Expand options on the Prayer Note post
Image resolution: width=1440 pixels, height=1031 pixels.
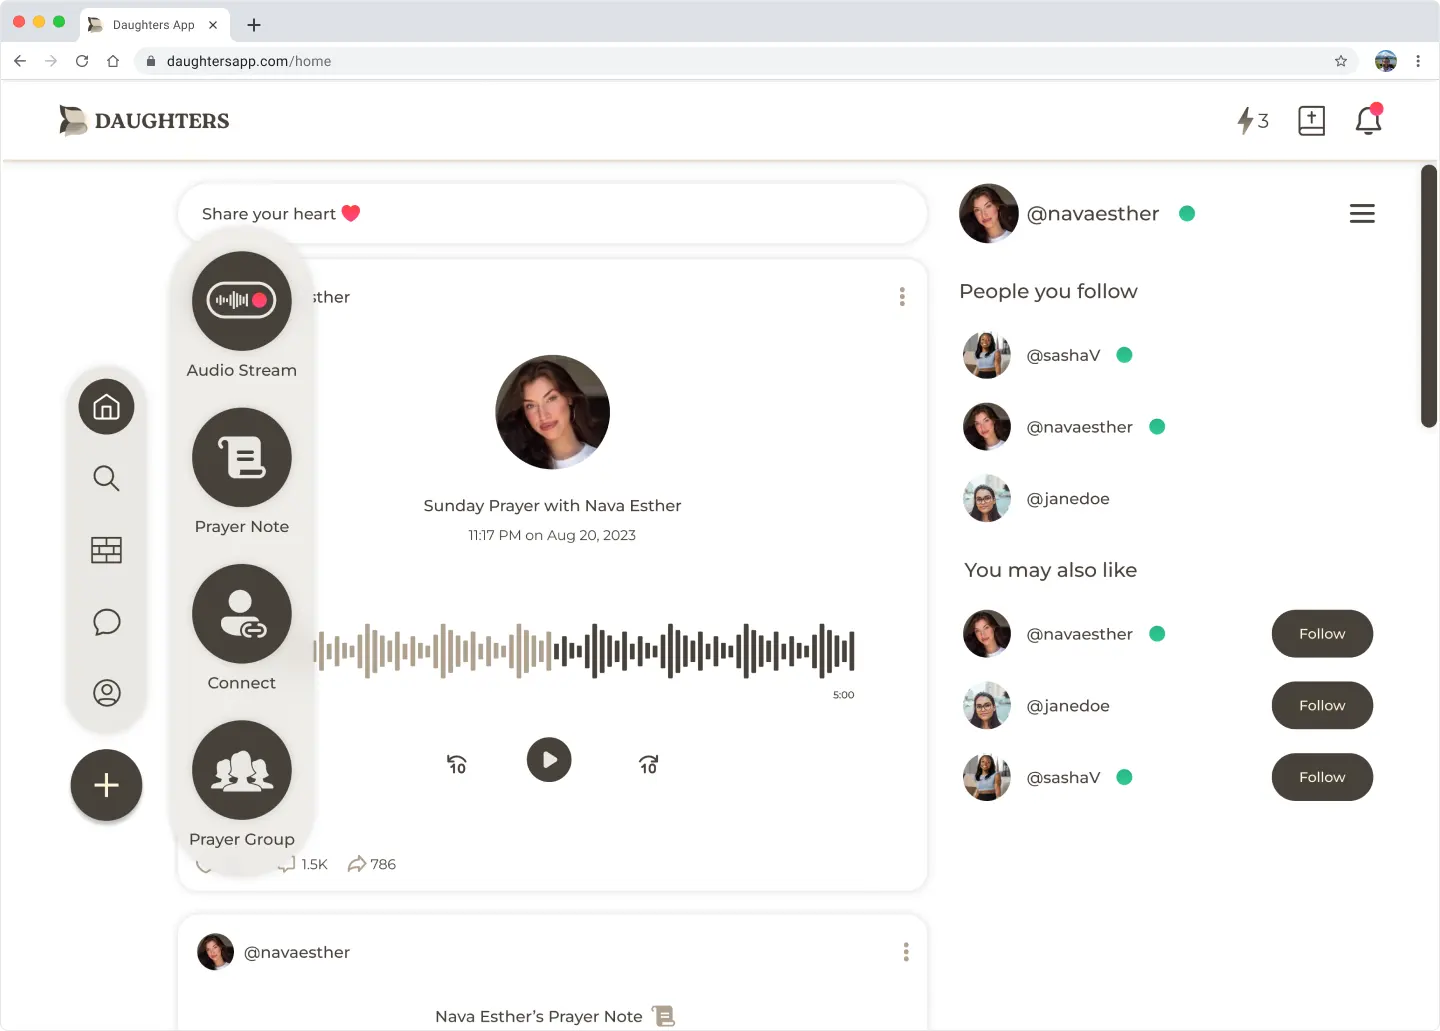tap(906, 952)
